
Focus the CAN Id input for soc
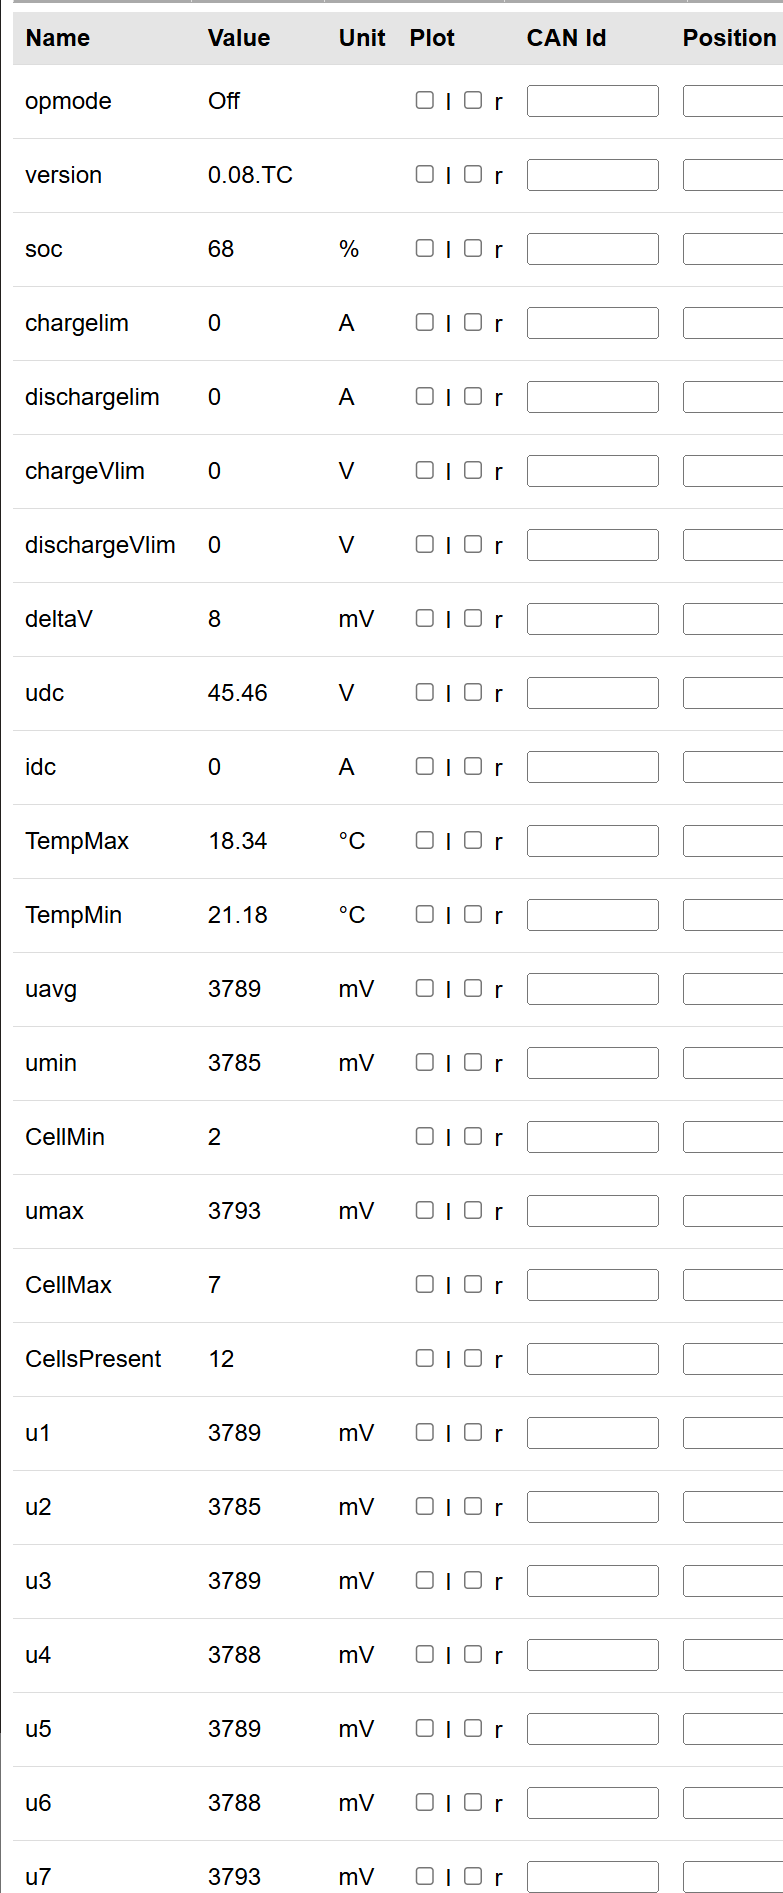coord(592,249)
